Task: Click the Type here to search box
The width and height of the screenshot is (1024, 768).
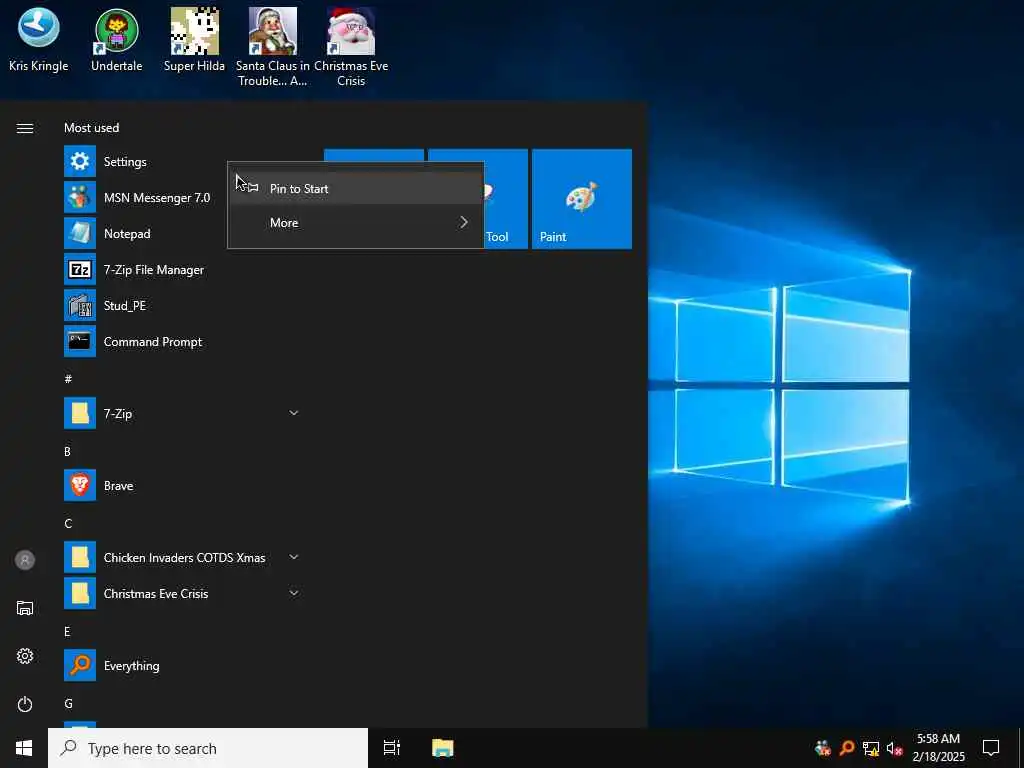Action: coord(208,748)
